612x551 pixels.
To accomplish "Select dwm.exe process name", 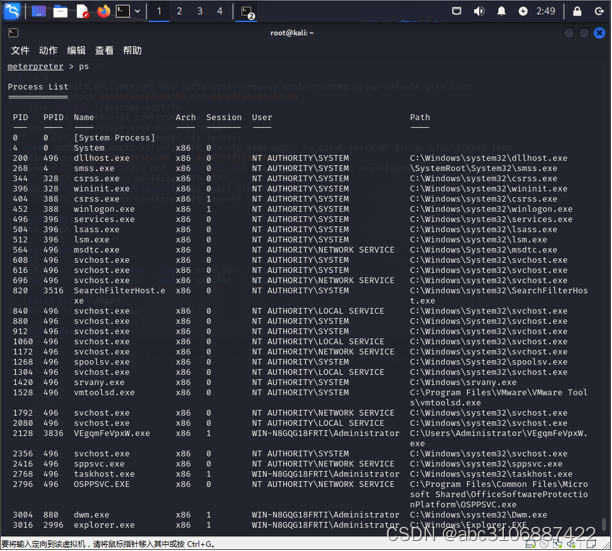I will [91, 515].
